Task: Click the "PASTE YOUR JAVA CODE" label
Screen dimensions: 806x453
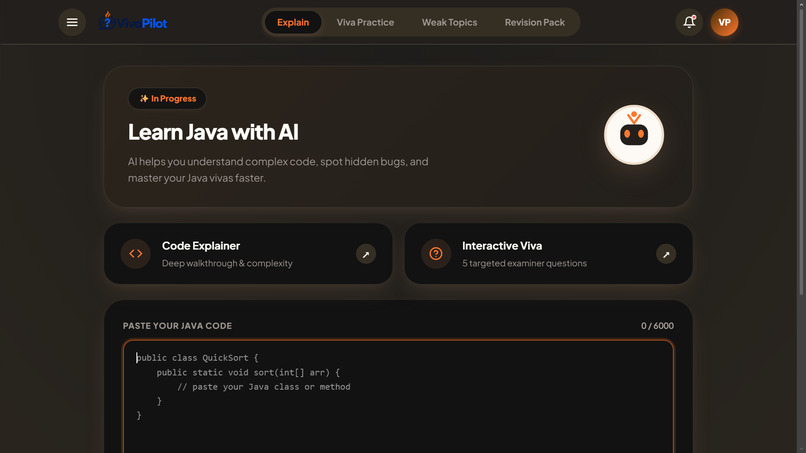Action: coord(177,325)
